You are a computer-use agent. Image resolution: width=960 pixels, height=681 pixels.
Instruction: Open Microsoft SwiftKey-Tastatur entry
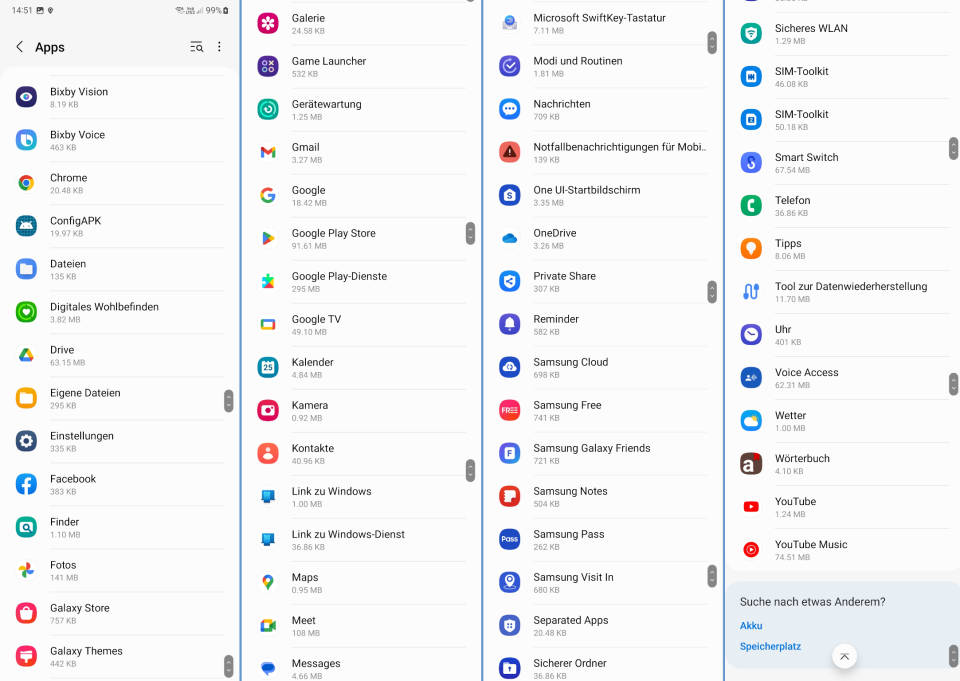coord(603,23)
